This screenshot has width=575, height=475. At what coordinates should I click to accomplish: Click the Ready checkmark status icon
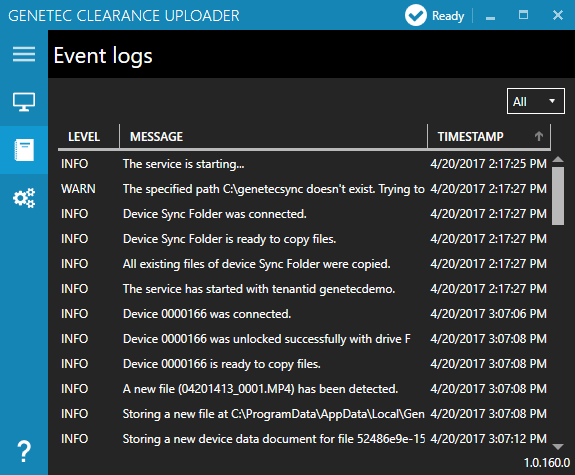(x=415, y=15)
